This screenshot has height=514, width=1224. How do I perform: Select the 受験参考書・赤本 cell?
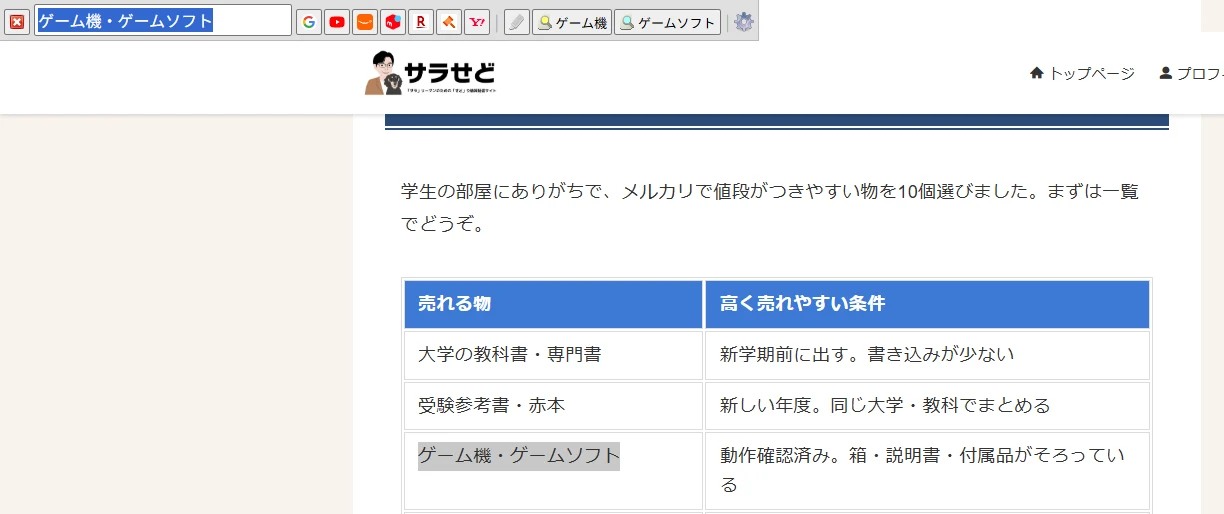(553, 406)
